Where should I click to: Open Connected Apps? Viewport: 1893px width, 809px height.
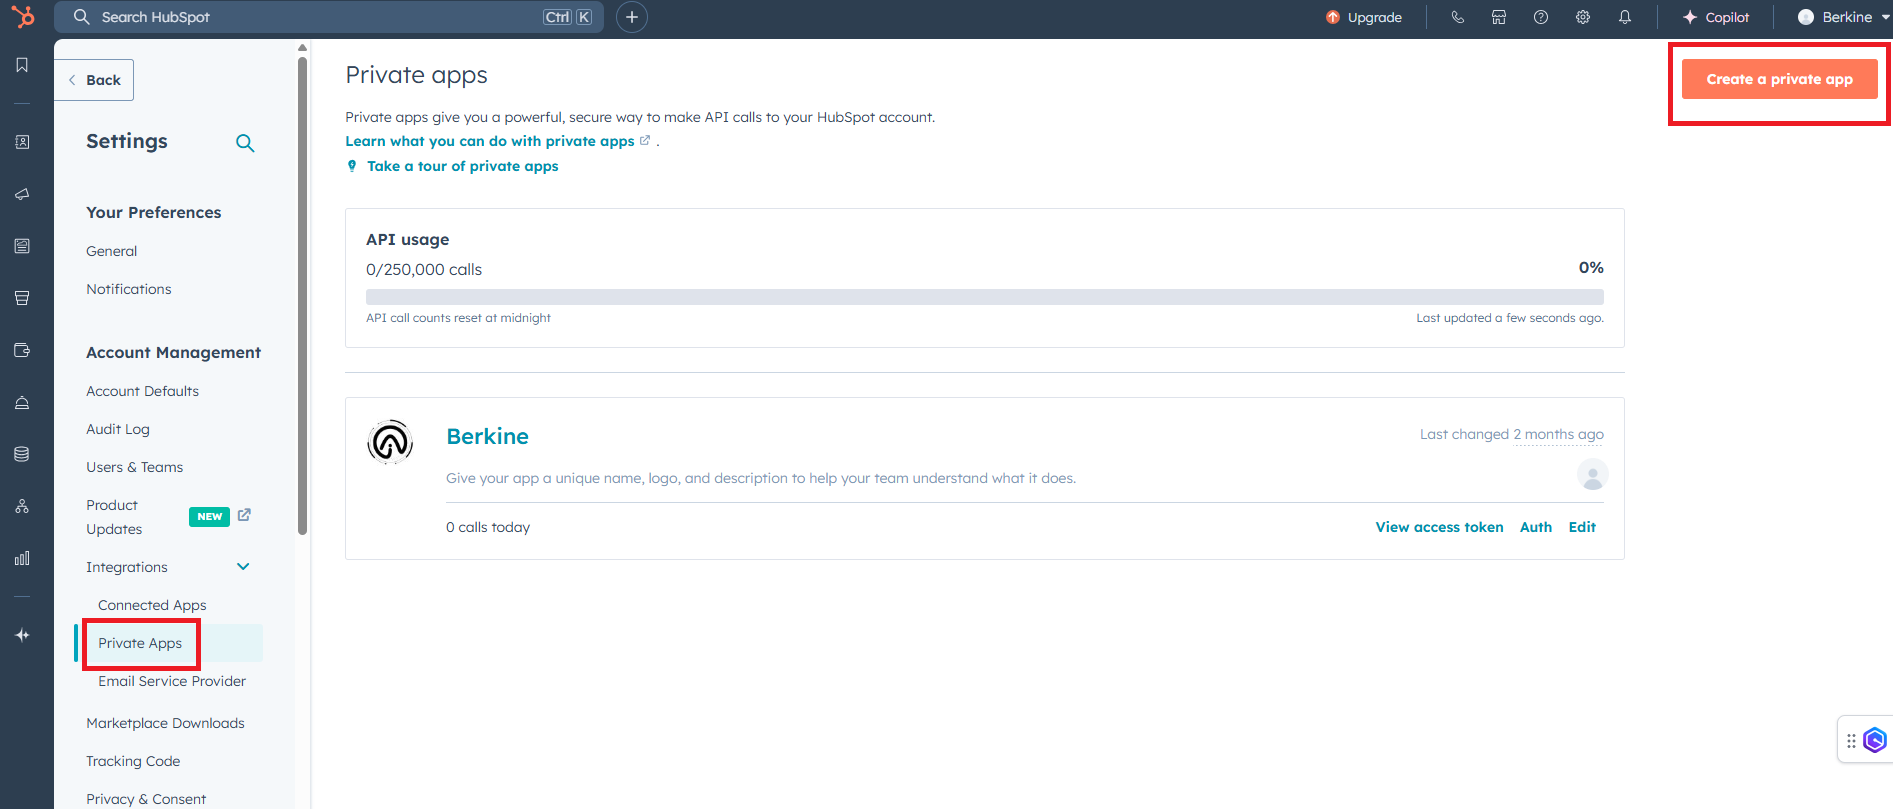[152, 605]
